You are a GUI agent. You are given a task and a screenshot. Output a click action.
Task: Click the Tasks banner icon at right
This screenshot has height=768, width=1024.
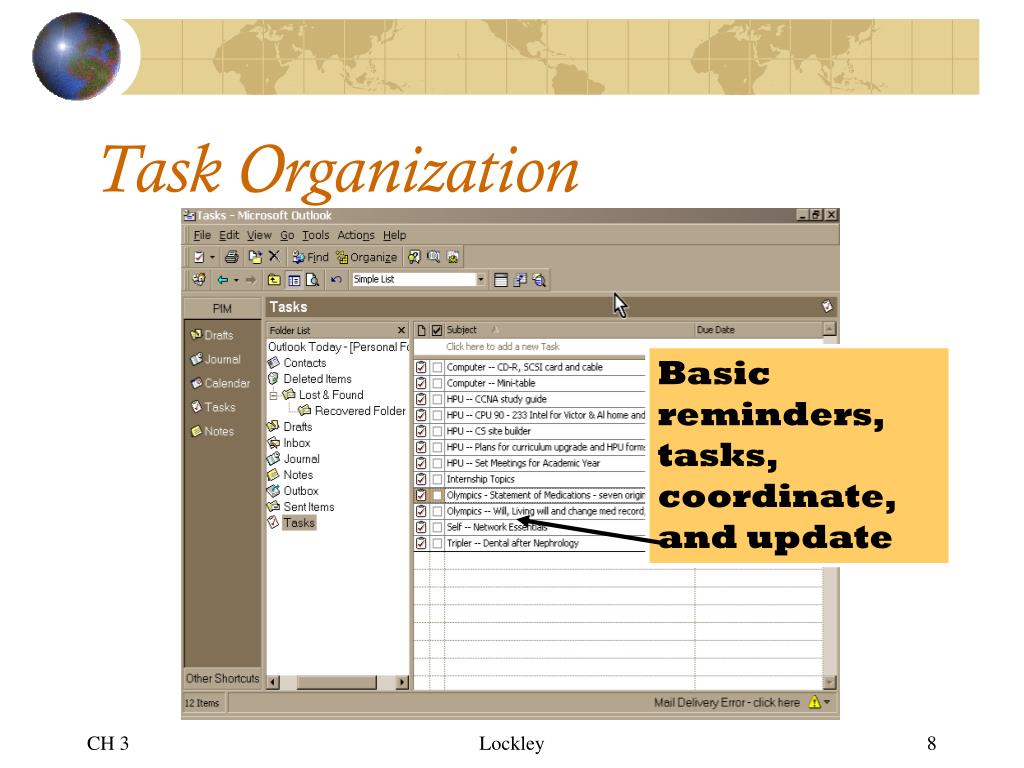tap(827, 306)
